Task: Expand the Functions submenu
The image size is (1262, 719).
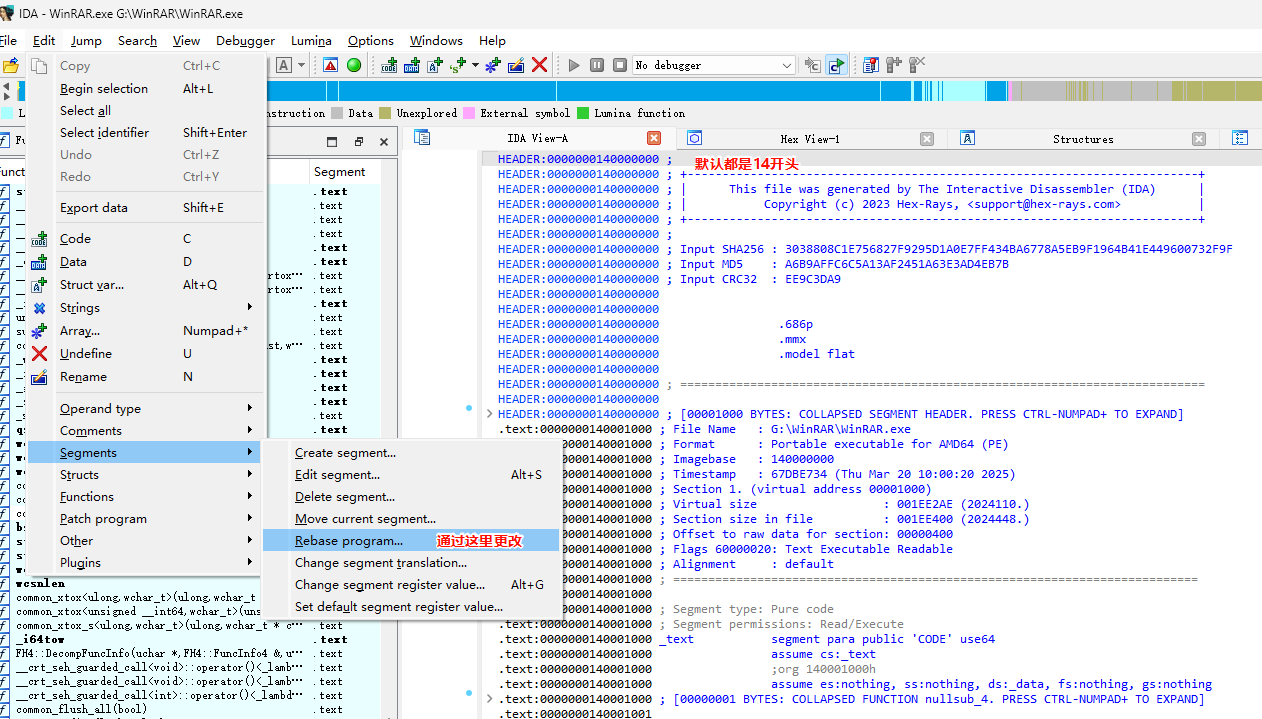Action: click(x=145, y=497)
